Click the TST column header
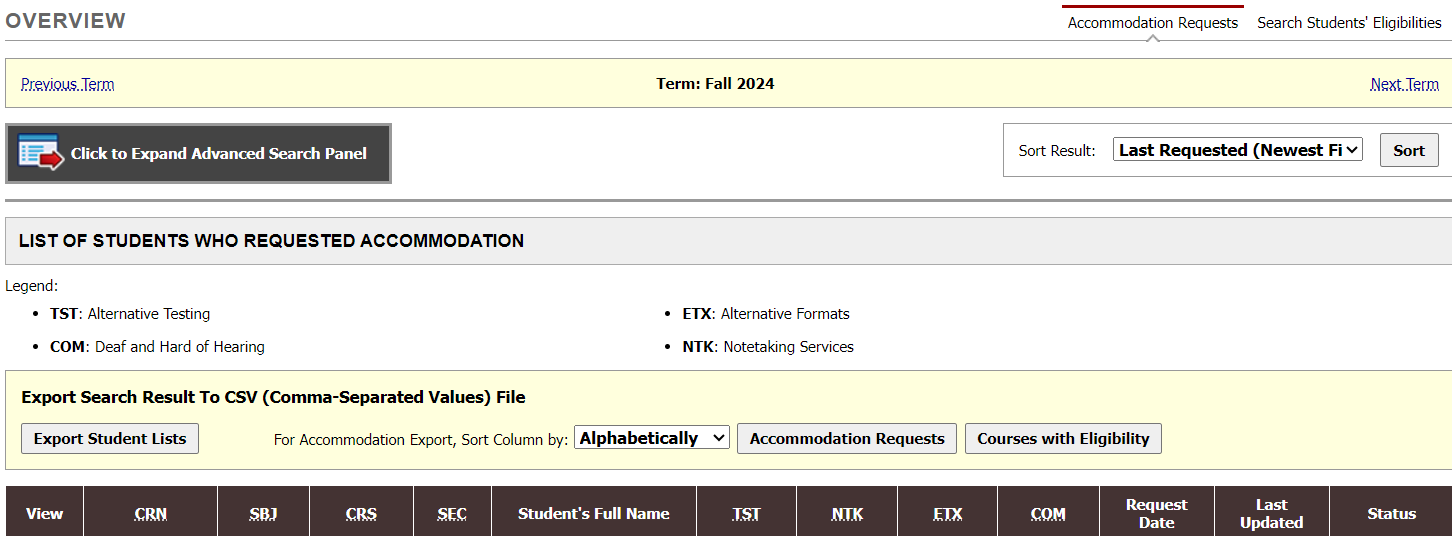 click(x=746, y=514)
